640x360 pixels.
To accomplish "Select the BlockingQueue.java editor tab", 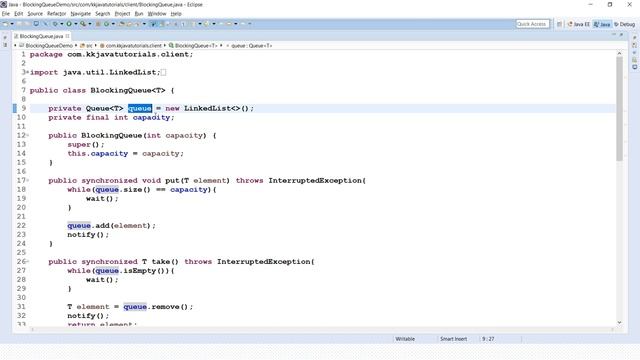I will tap(41, 36).
